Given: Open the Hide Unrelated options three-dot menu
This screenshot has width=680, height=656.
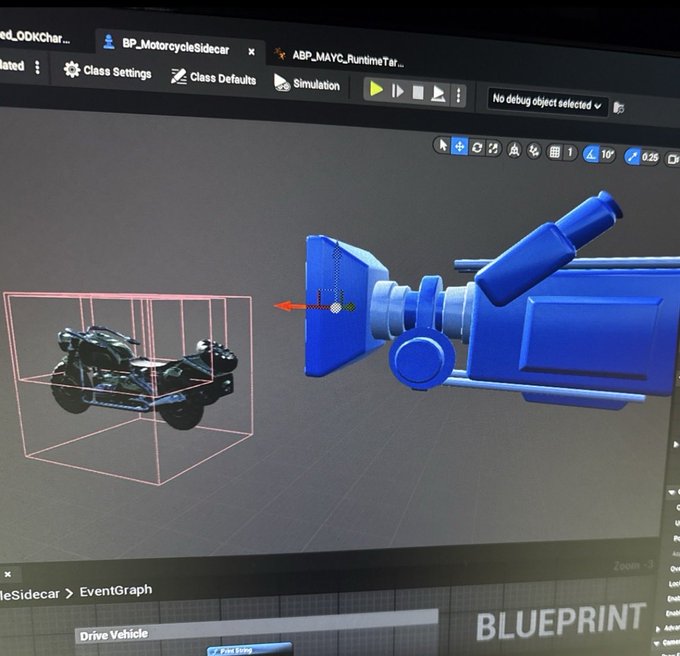Looking at the screenshot, I should coord(37,67).
